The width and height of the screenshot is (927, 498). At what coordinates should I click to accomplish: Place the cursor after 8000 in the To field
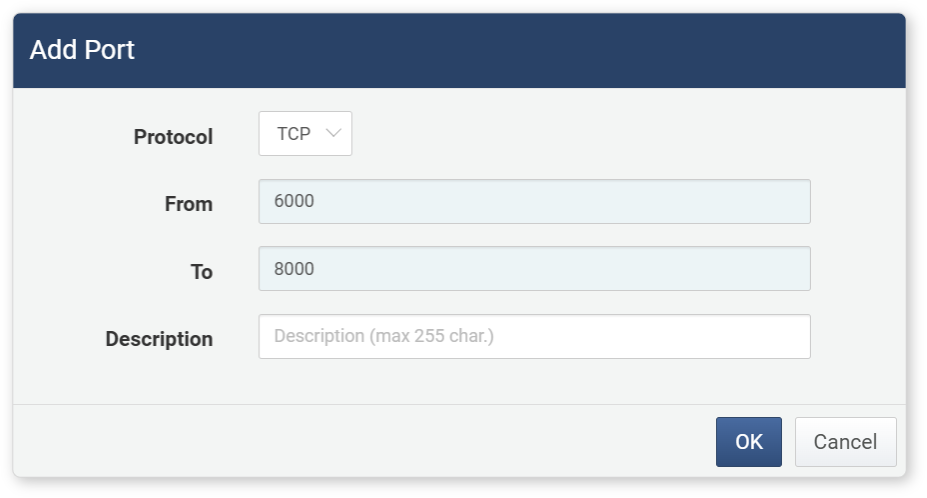[x=316, y=269]
